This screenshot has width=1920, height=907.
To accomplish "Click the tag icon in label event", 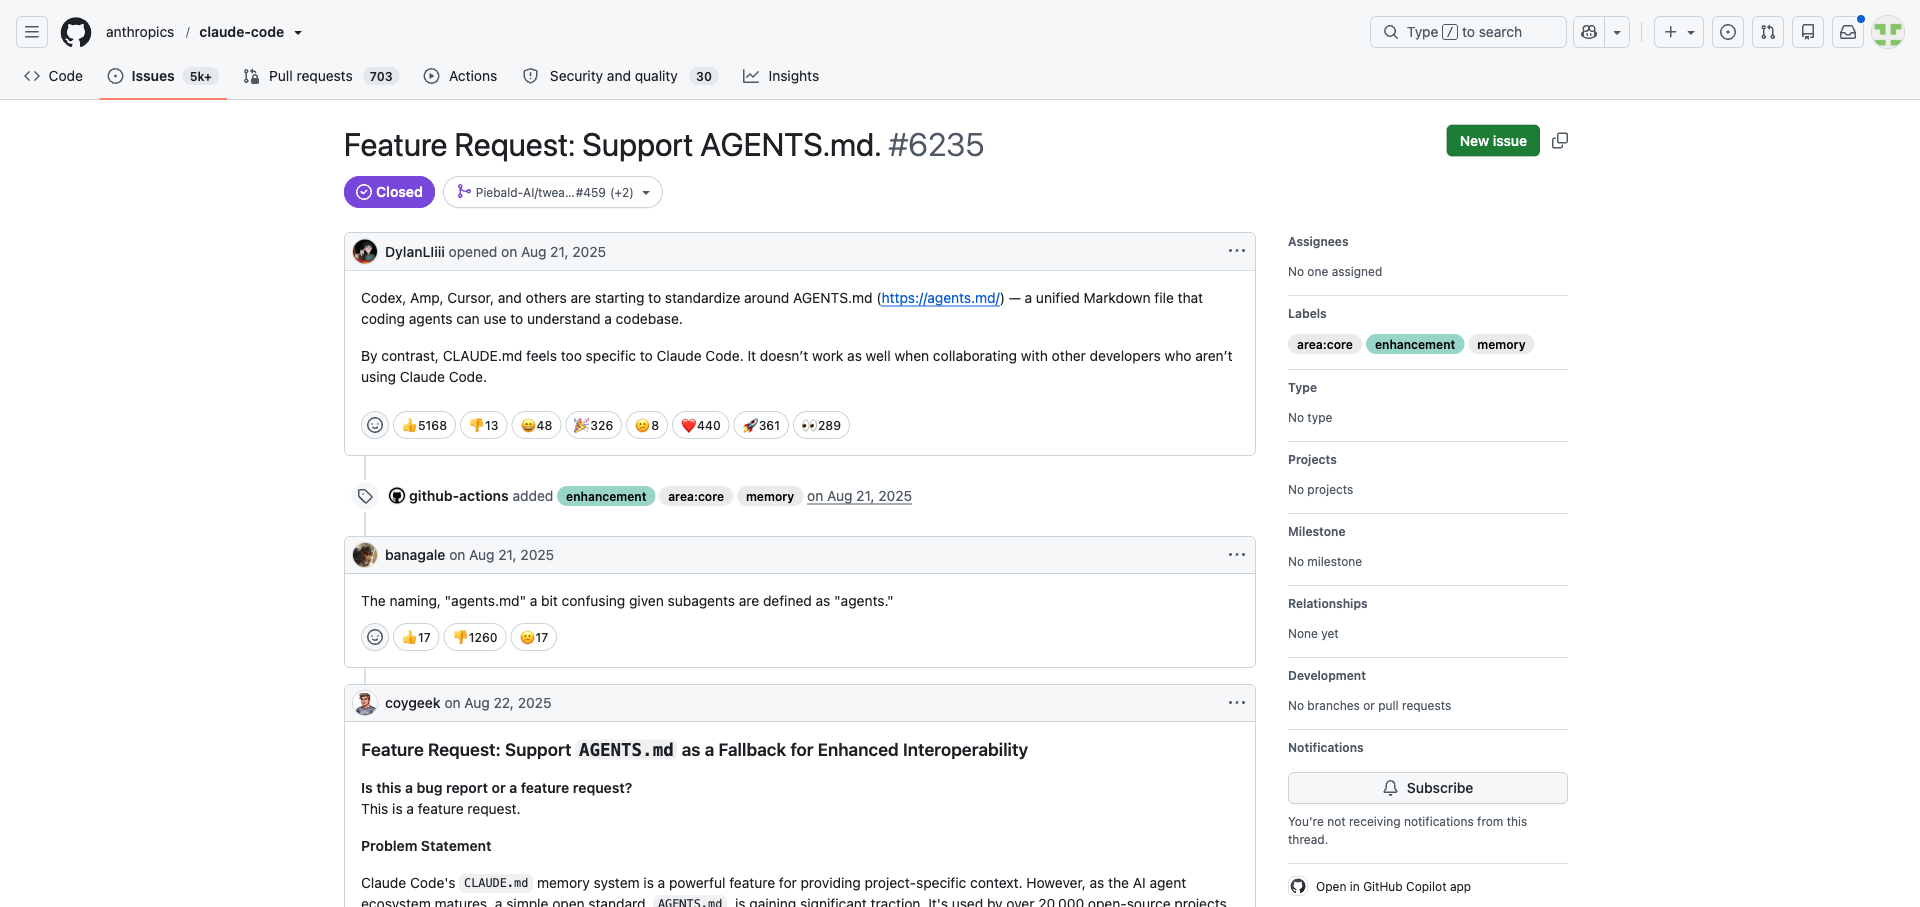I will click(x=365, y=496).
